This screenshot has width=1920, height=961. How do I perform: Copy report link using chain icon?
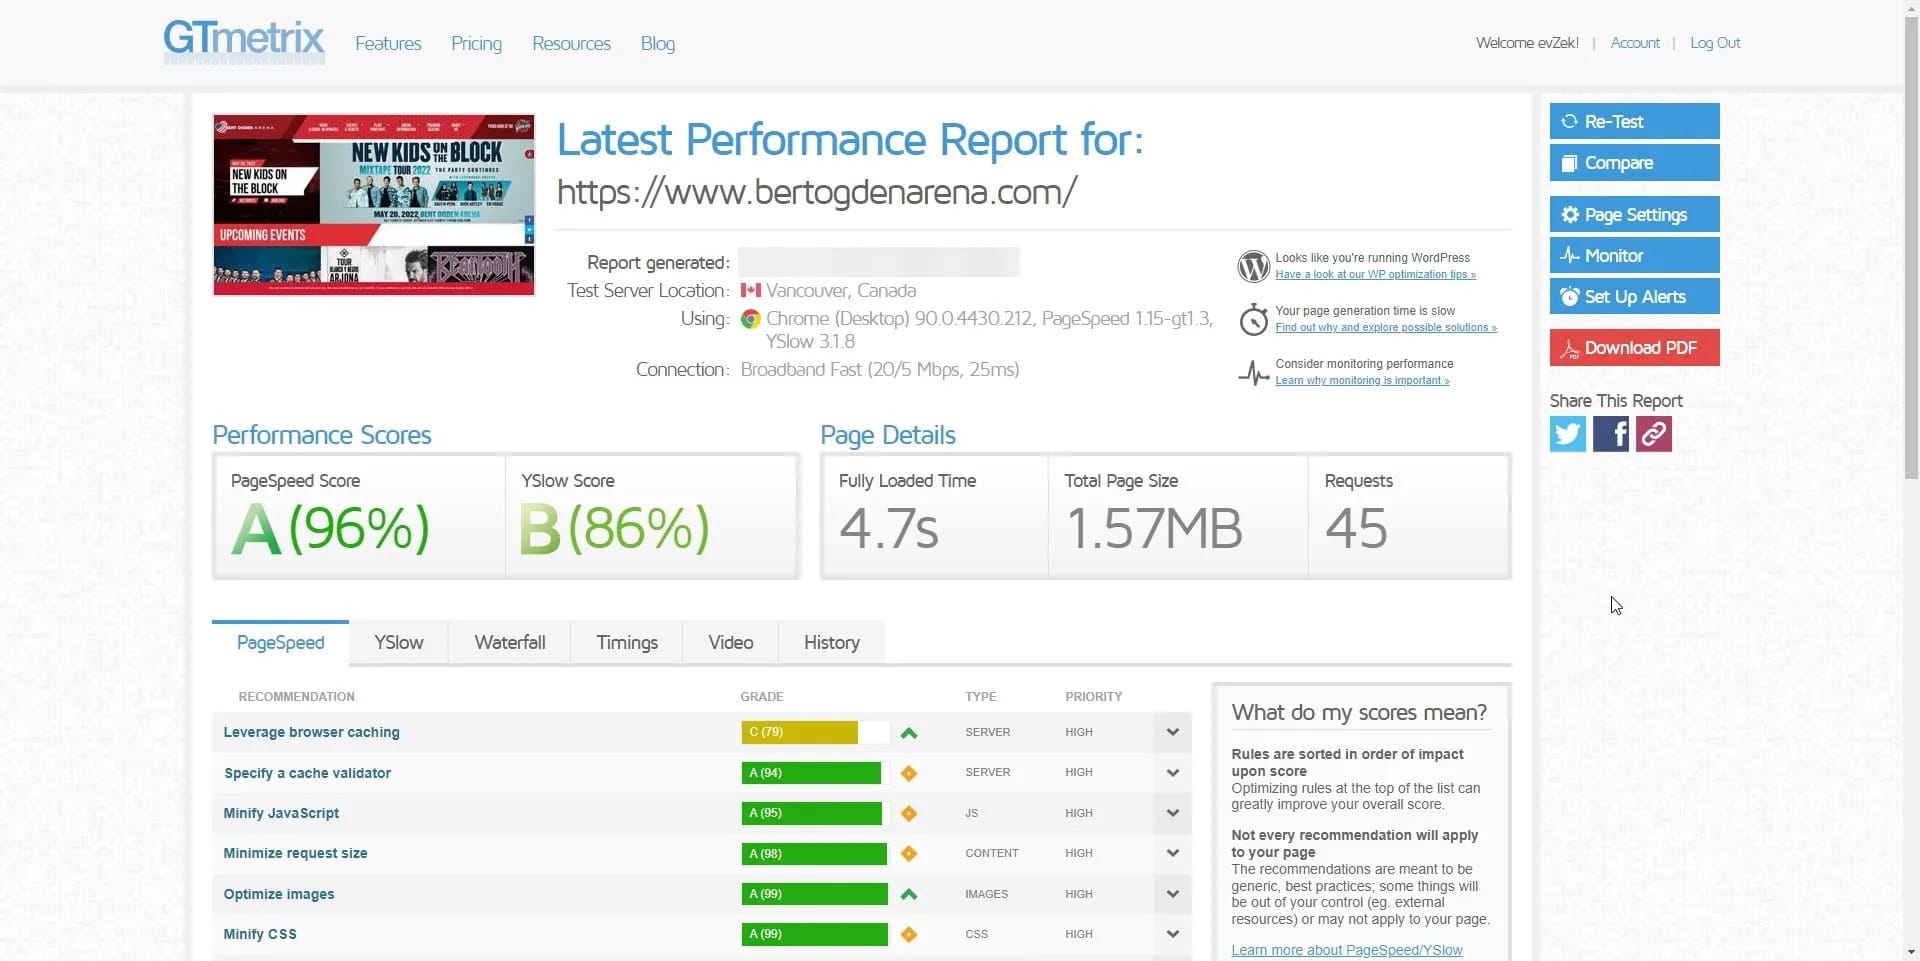tap(1653, 434)
